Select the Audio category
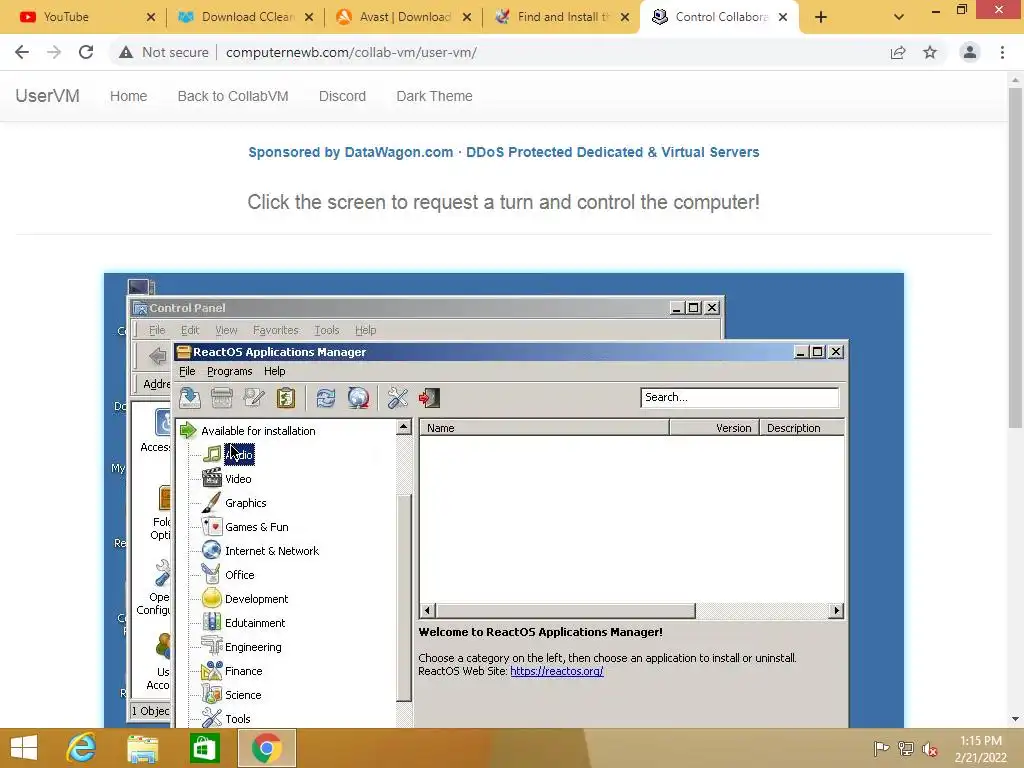The image size is (1024, 768). click(239, 455)
